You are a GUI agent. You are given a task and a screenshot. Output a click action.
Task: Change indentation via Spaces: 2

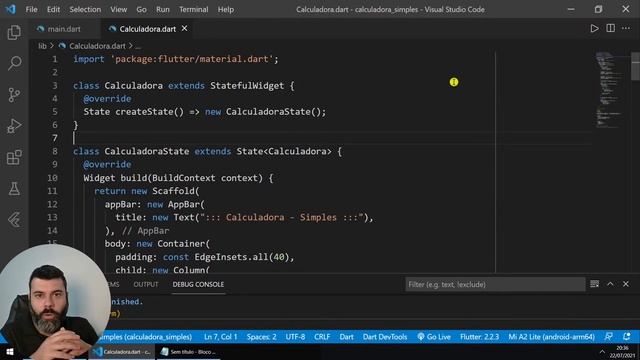tap(261, 337)
